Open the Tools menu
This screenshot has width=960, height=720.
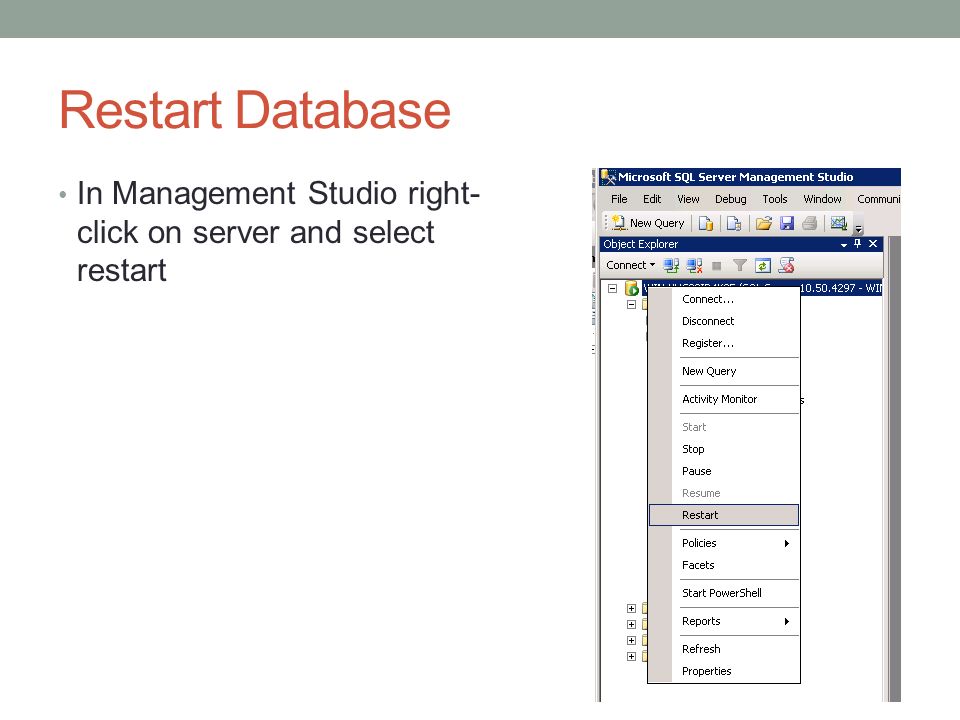coord(774,199)
